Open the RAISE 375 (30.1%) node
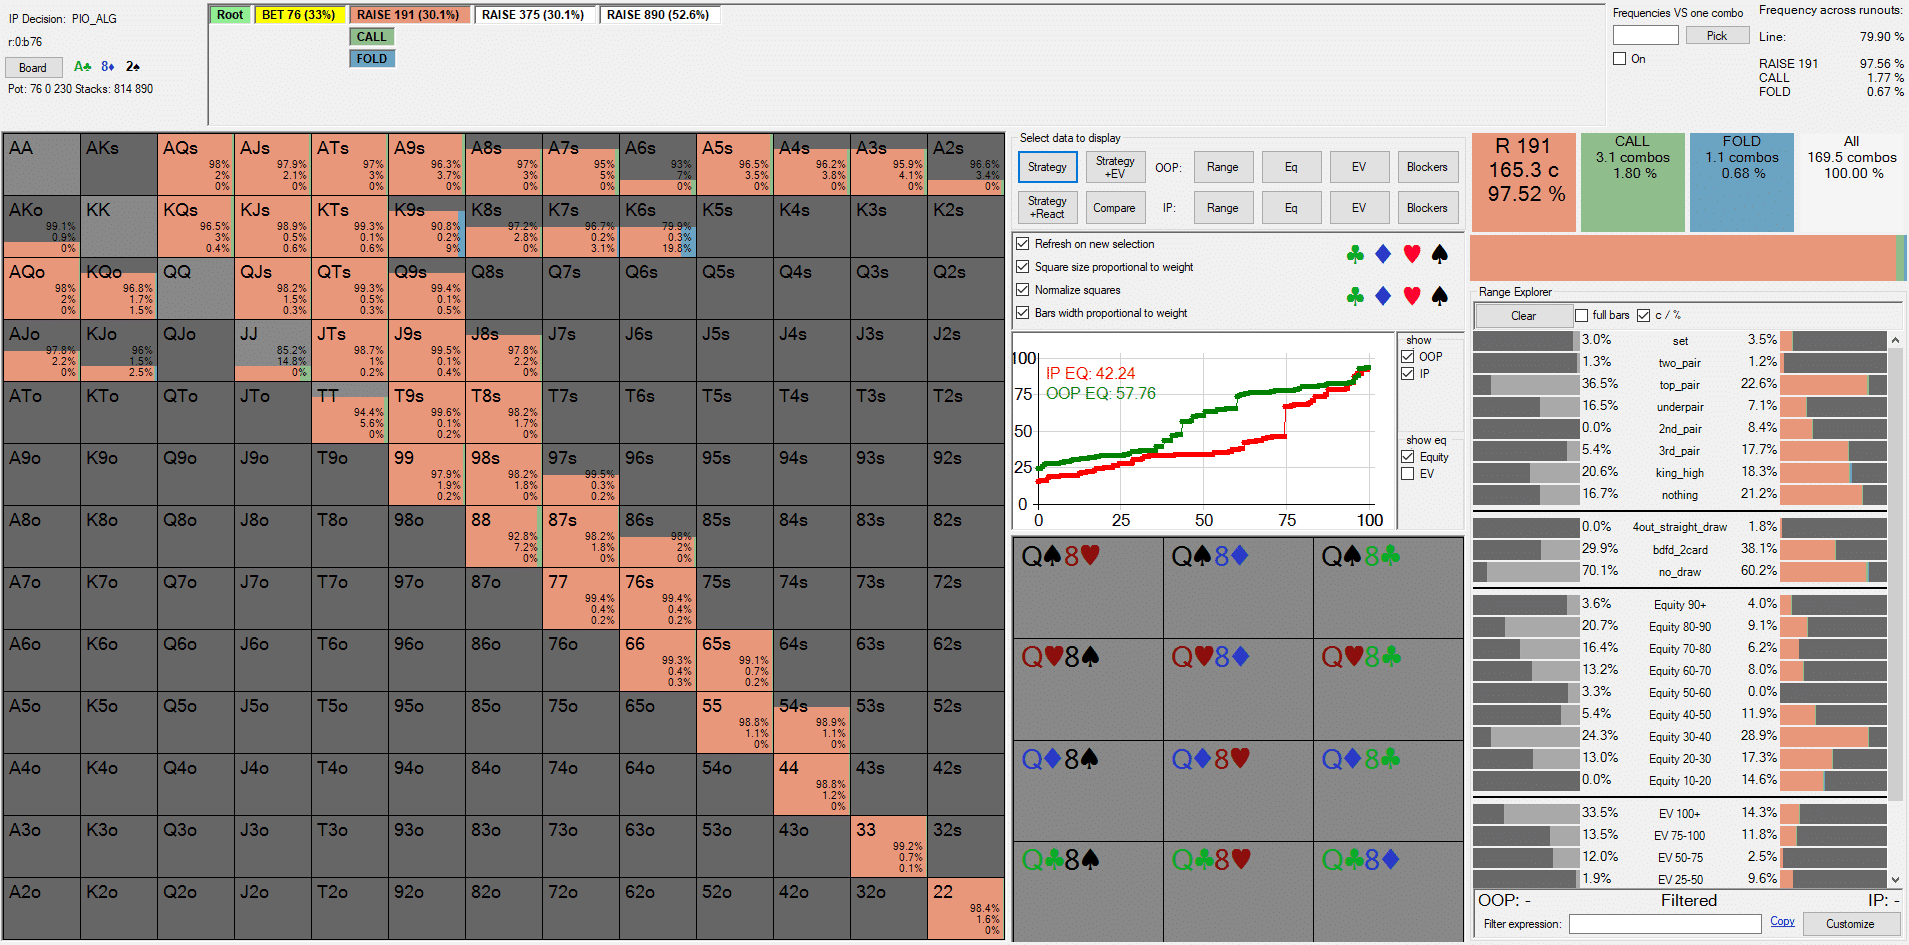The height and width of the screenshot is (945, 1909). [533, 15]
